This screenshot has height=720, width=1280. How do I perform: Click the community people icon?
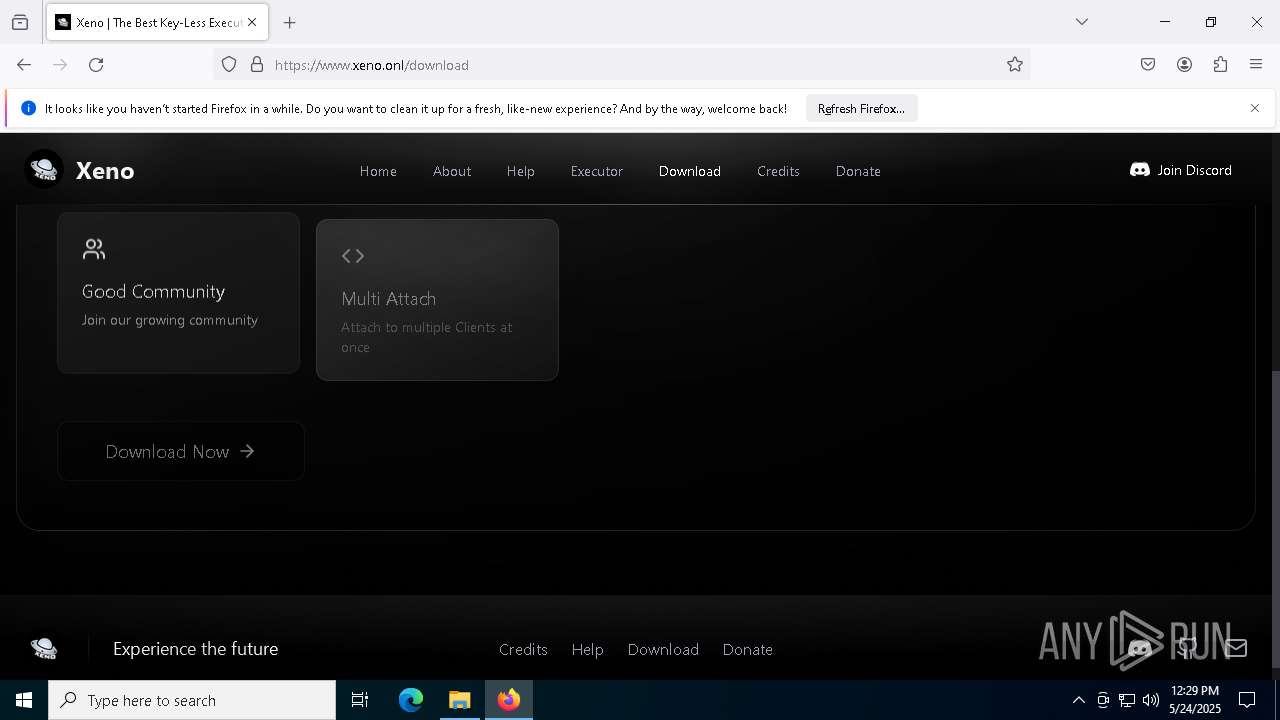coord(94,249)
